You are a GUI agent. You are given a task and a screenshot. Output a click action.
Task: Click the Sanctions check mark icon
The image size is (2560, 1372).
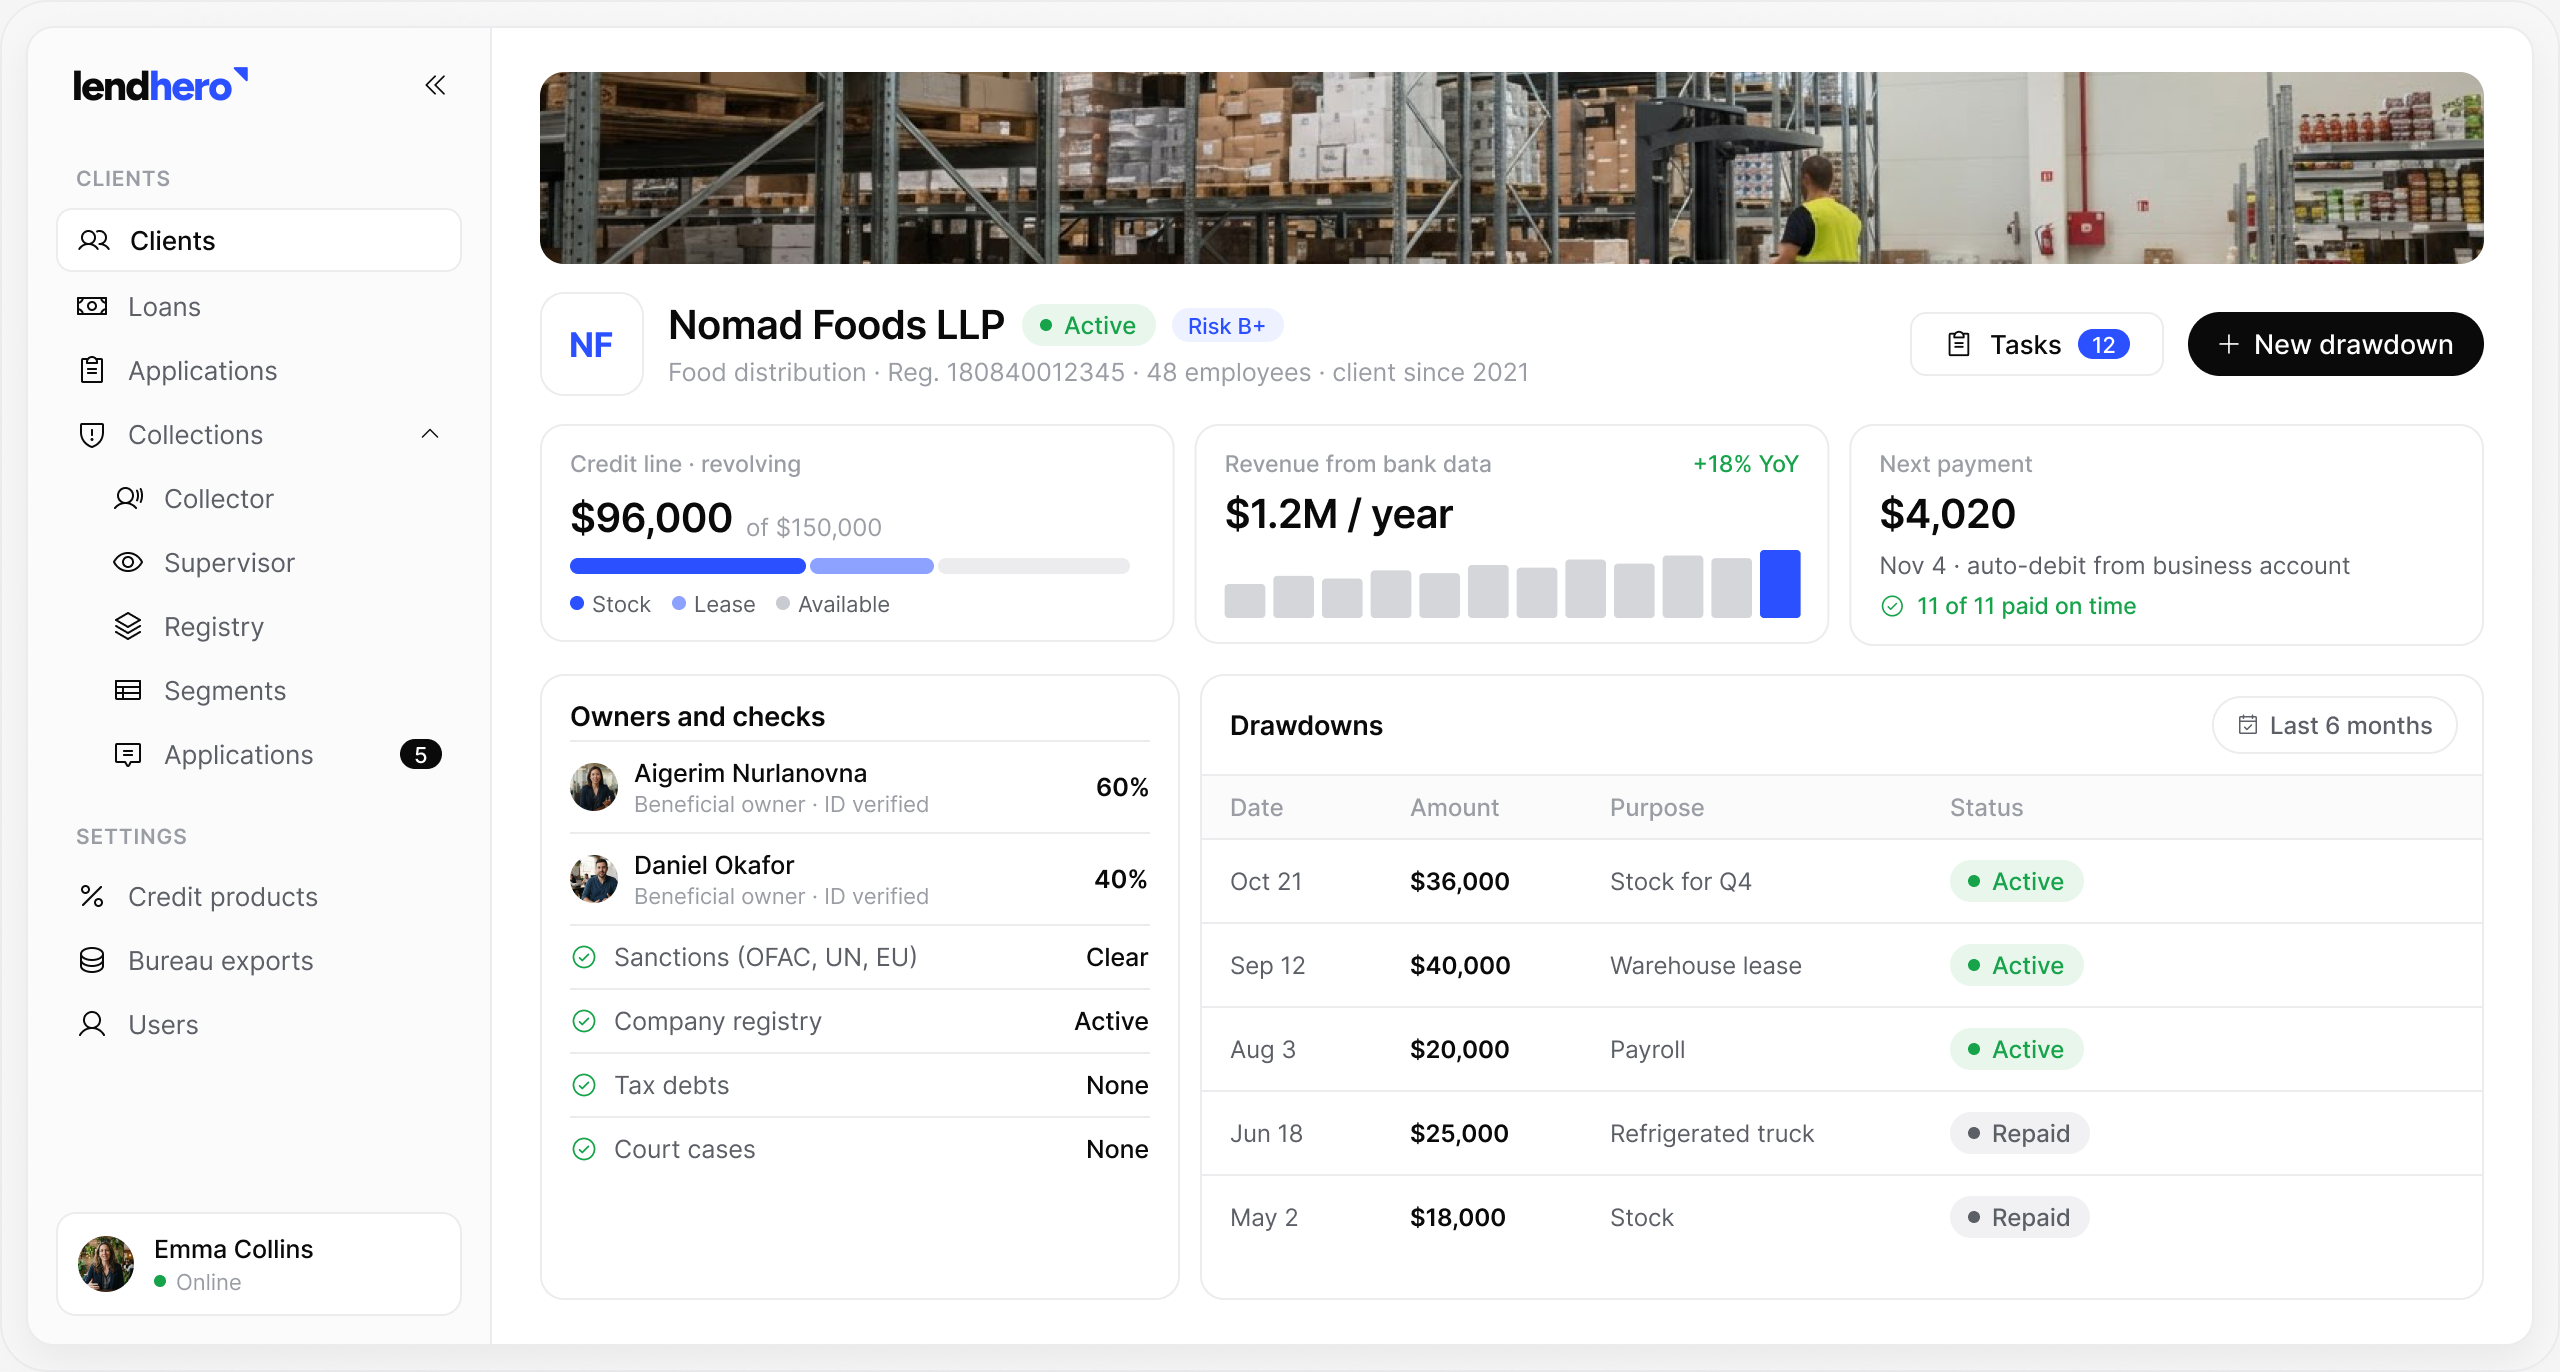coord(584,957)
